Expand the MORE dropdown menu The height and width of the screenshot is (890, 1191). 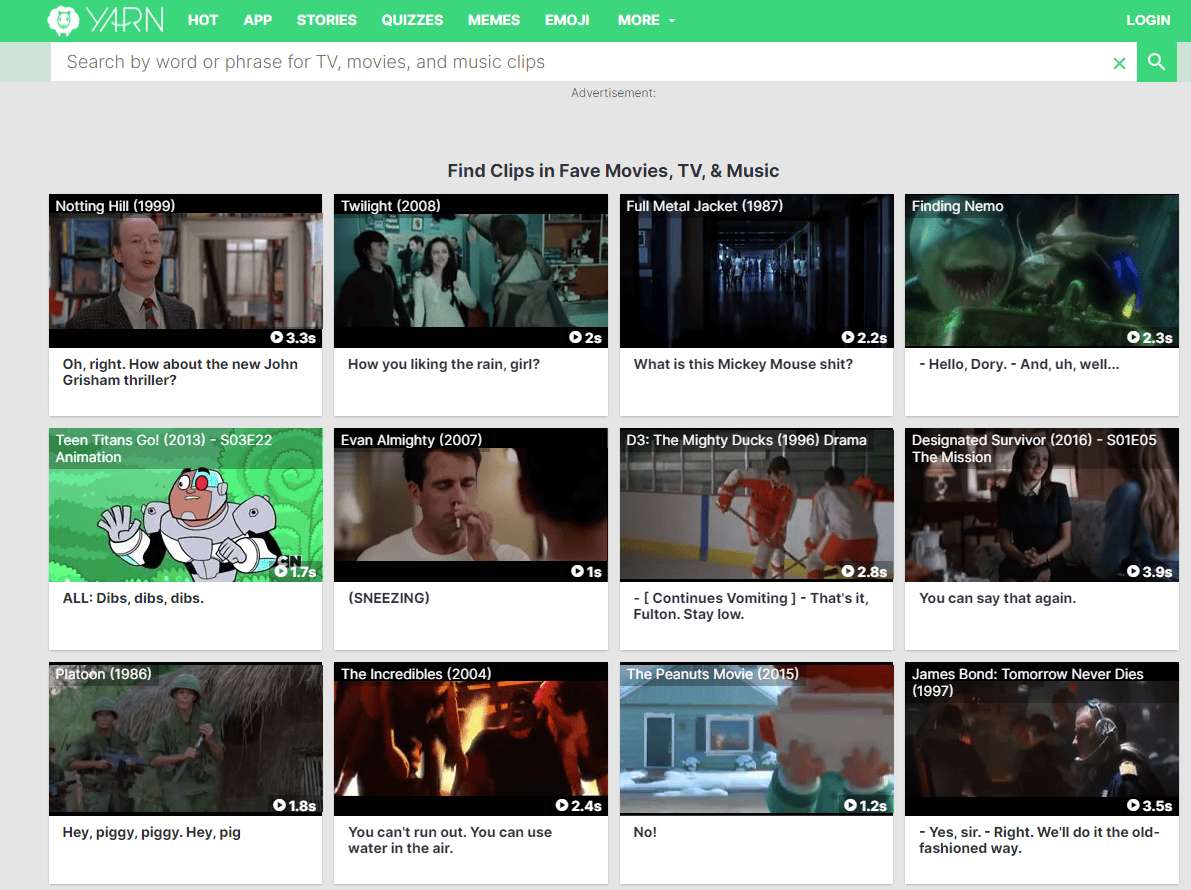pyautogui.click(x=645, y=20)
